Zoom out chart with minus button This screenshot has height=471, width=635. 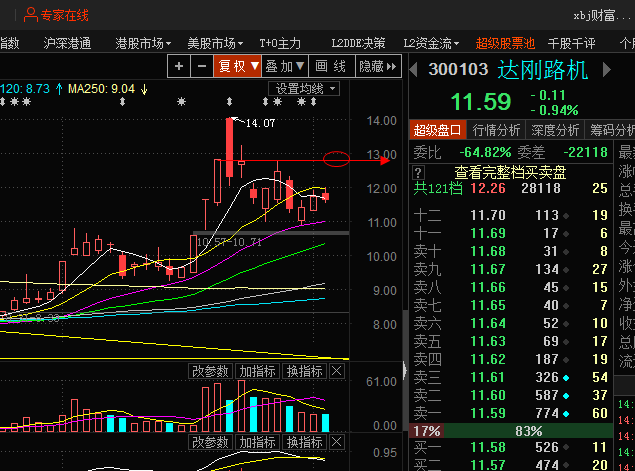coord(202,66)
